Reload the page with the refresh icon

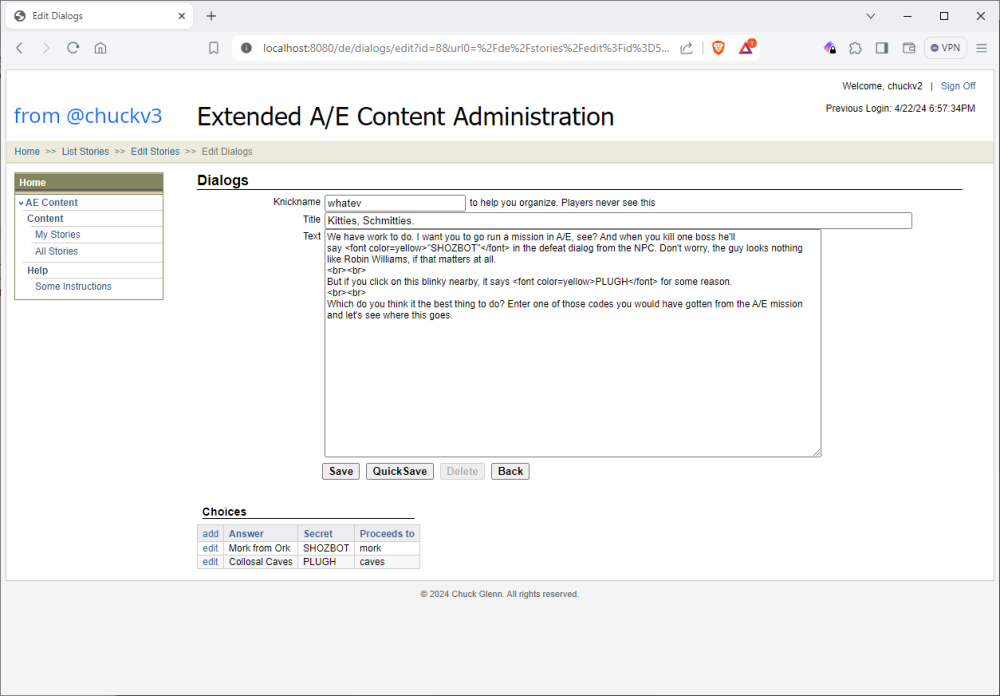(x=73, y=48)
